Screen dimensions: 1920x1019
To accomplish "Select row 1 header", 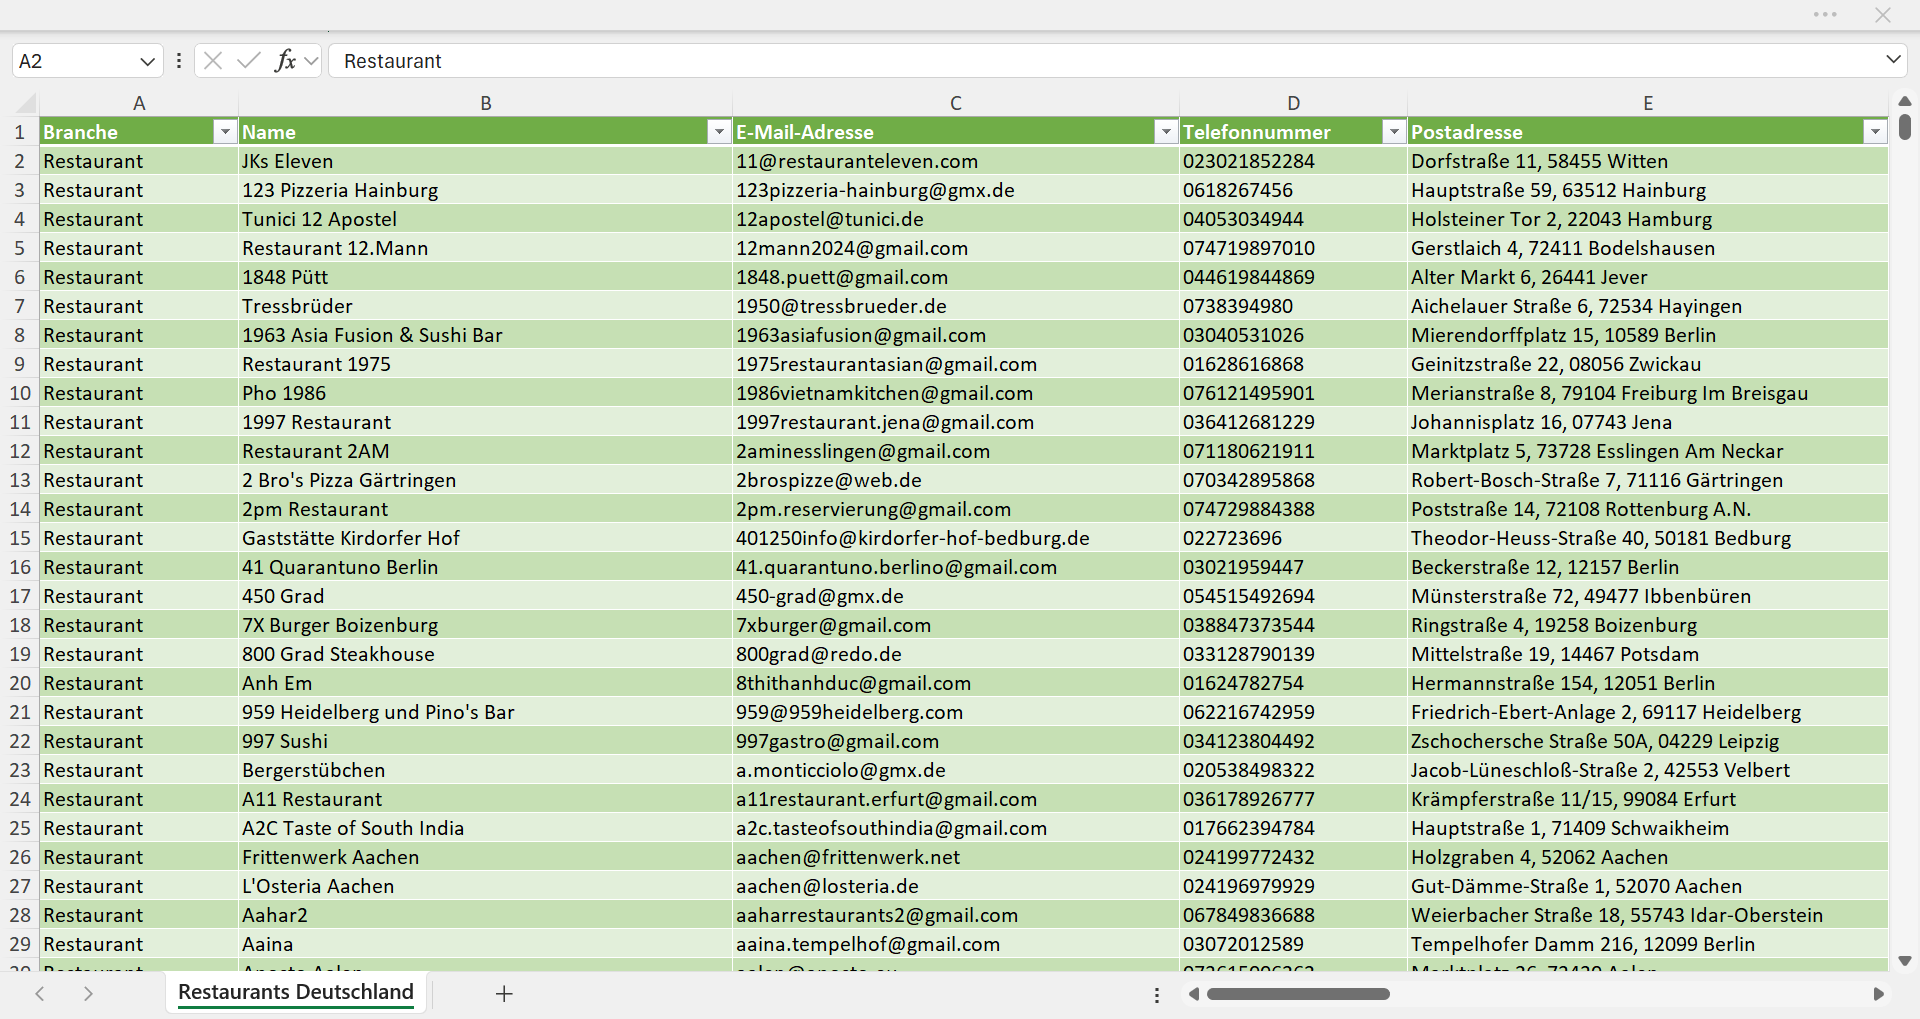I will coord(19,132).
